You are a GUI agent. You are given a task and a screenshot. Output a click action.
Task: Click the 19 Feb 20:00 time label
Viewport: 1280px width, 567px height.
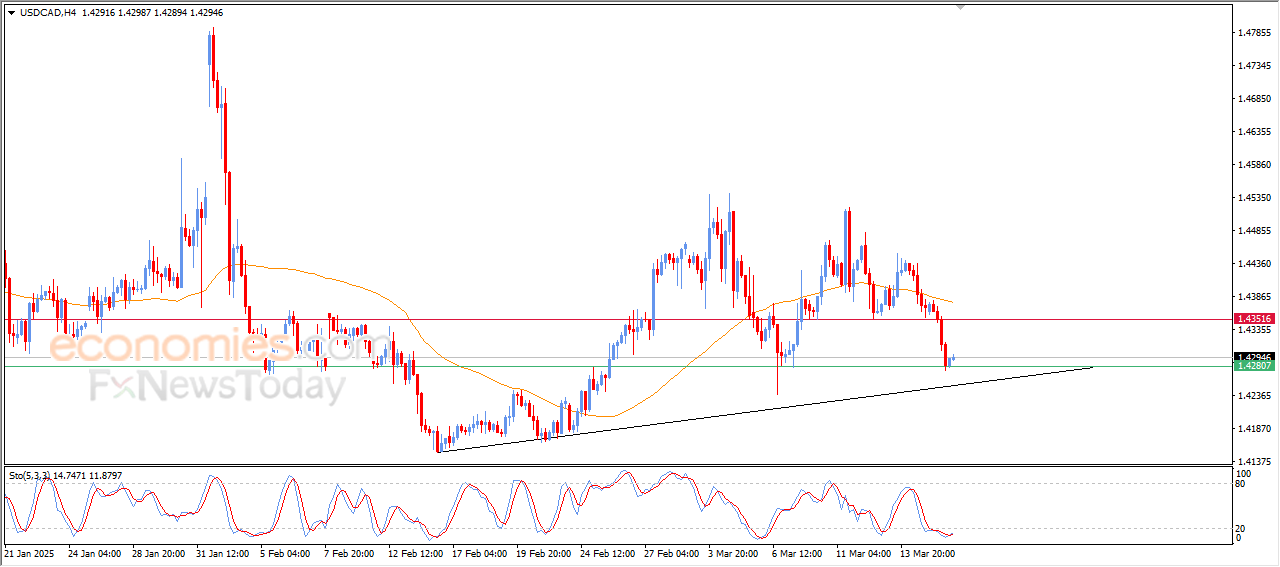543,553
